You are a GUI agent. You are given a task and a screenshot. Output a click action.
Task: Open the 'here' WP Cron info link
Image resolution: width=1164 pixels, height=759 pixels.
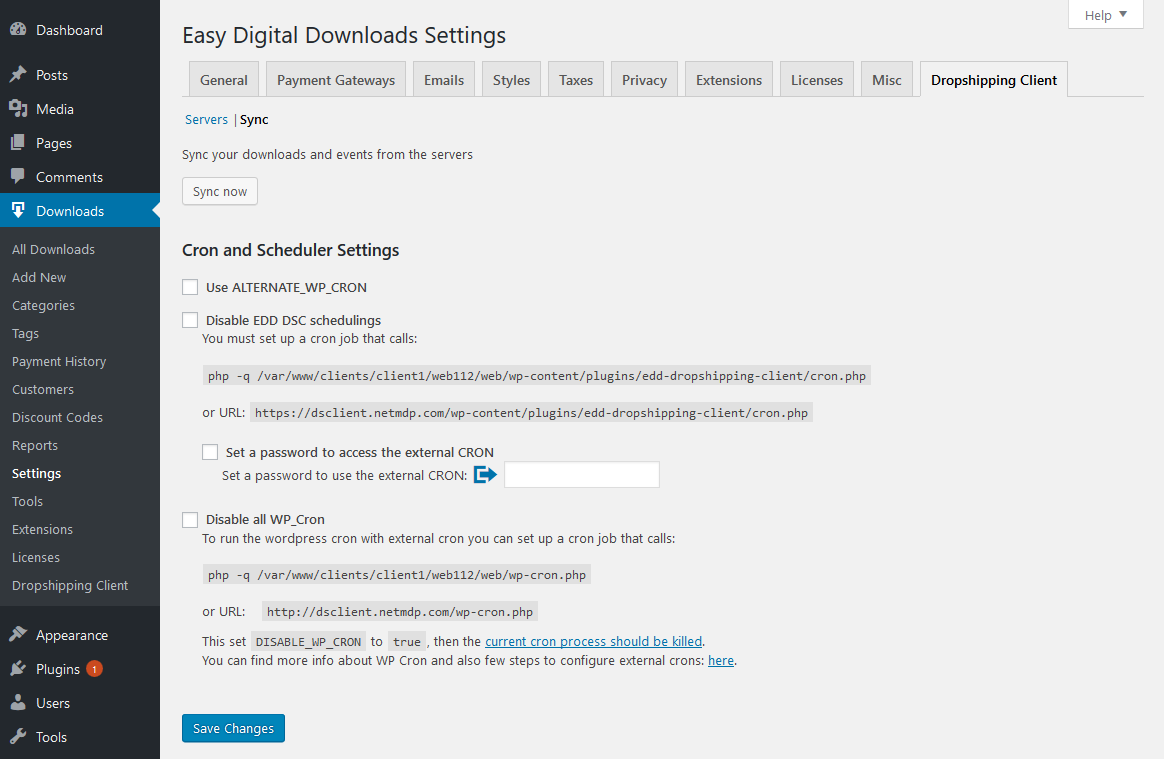click(x=721, y=660)
